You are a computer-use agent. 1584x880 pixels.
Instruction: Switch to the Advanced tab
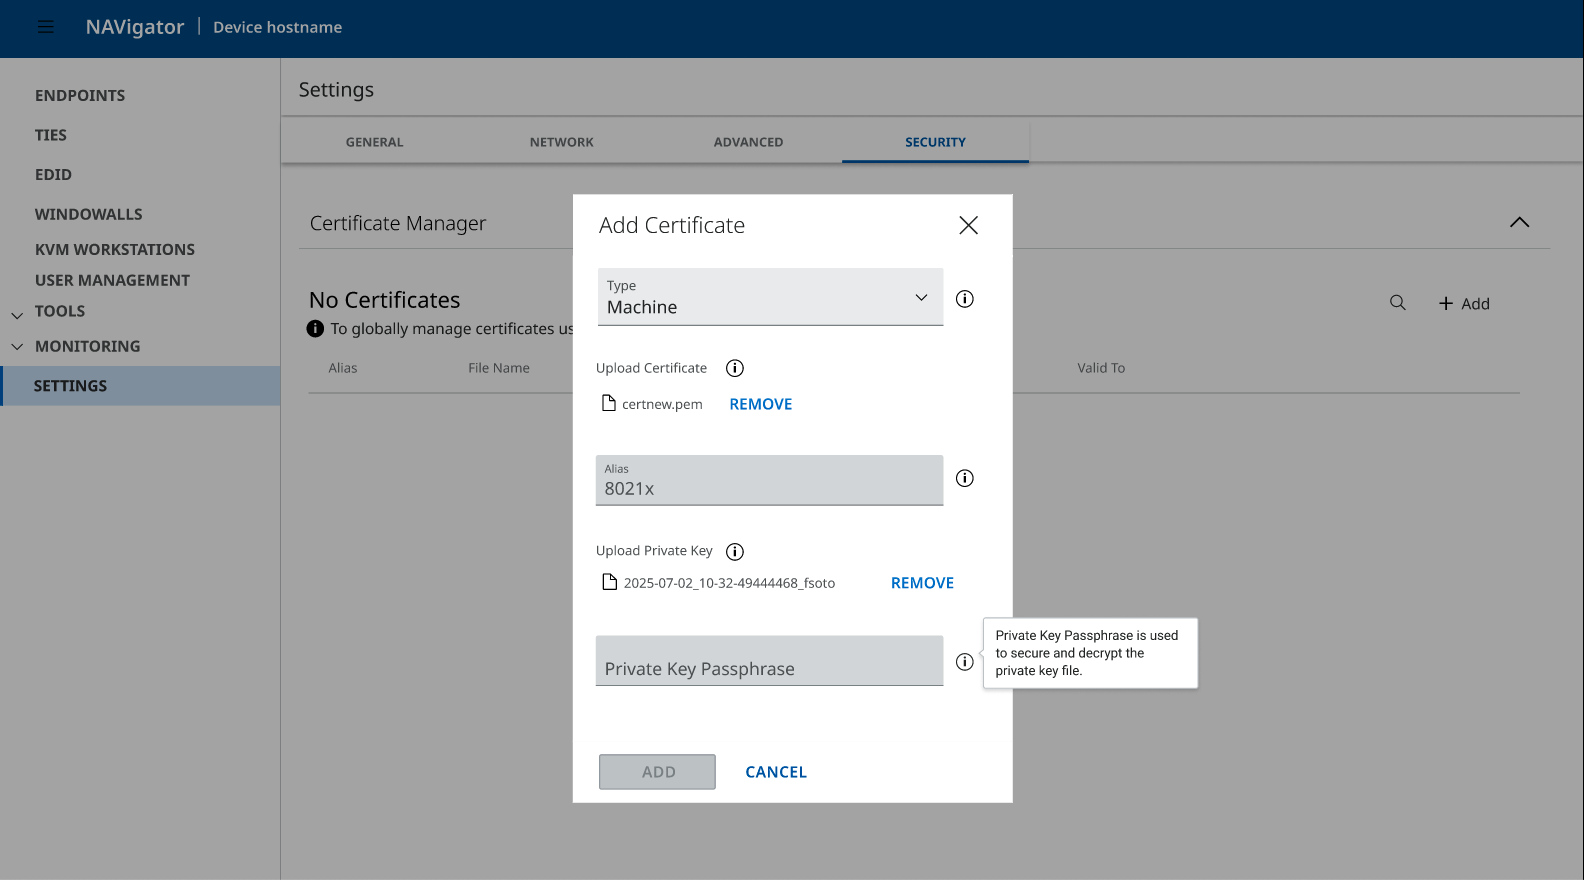coord(748,142)
